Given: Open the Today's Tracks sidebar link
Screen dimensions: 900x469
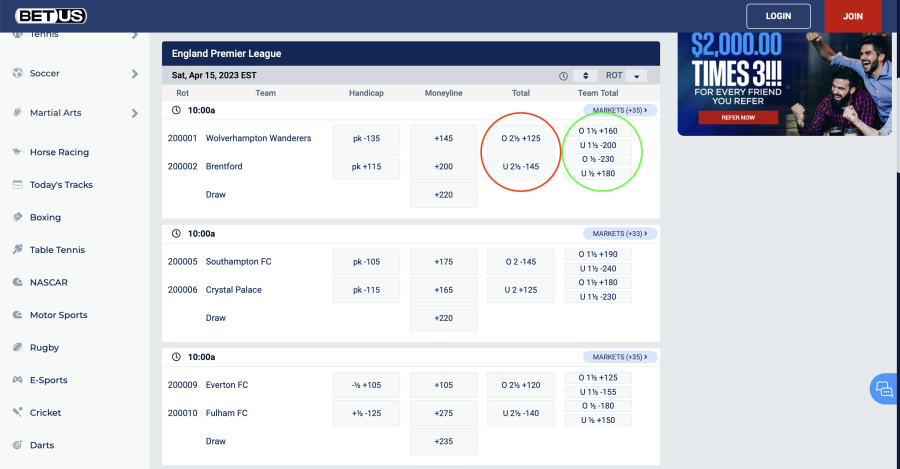Looking at the screenshot, I should pyautogui.click(x=61, y=185).
